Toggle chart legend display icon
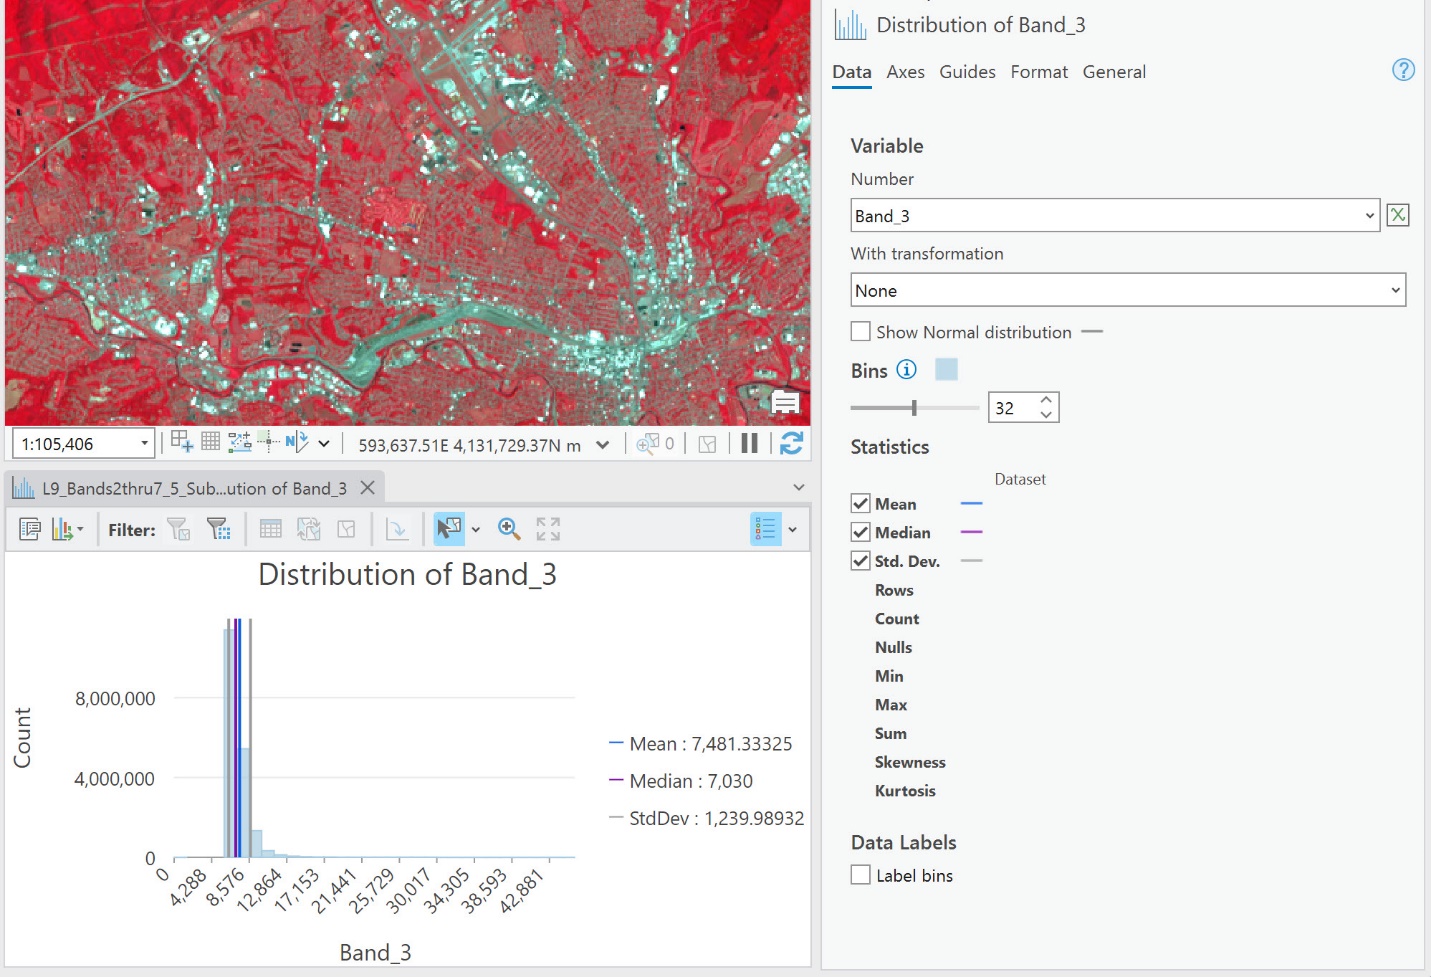This screenshot has width=1431, height=977. (766, 529)
